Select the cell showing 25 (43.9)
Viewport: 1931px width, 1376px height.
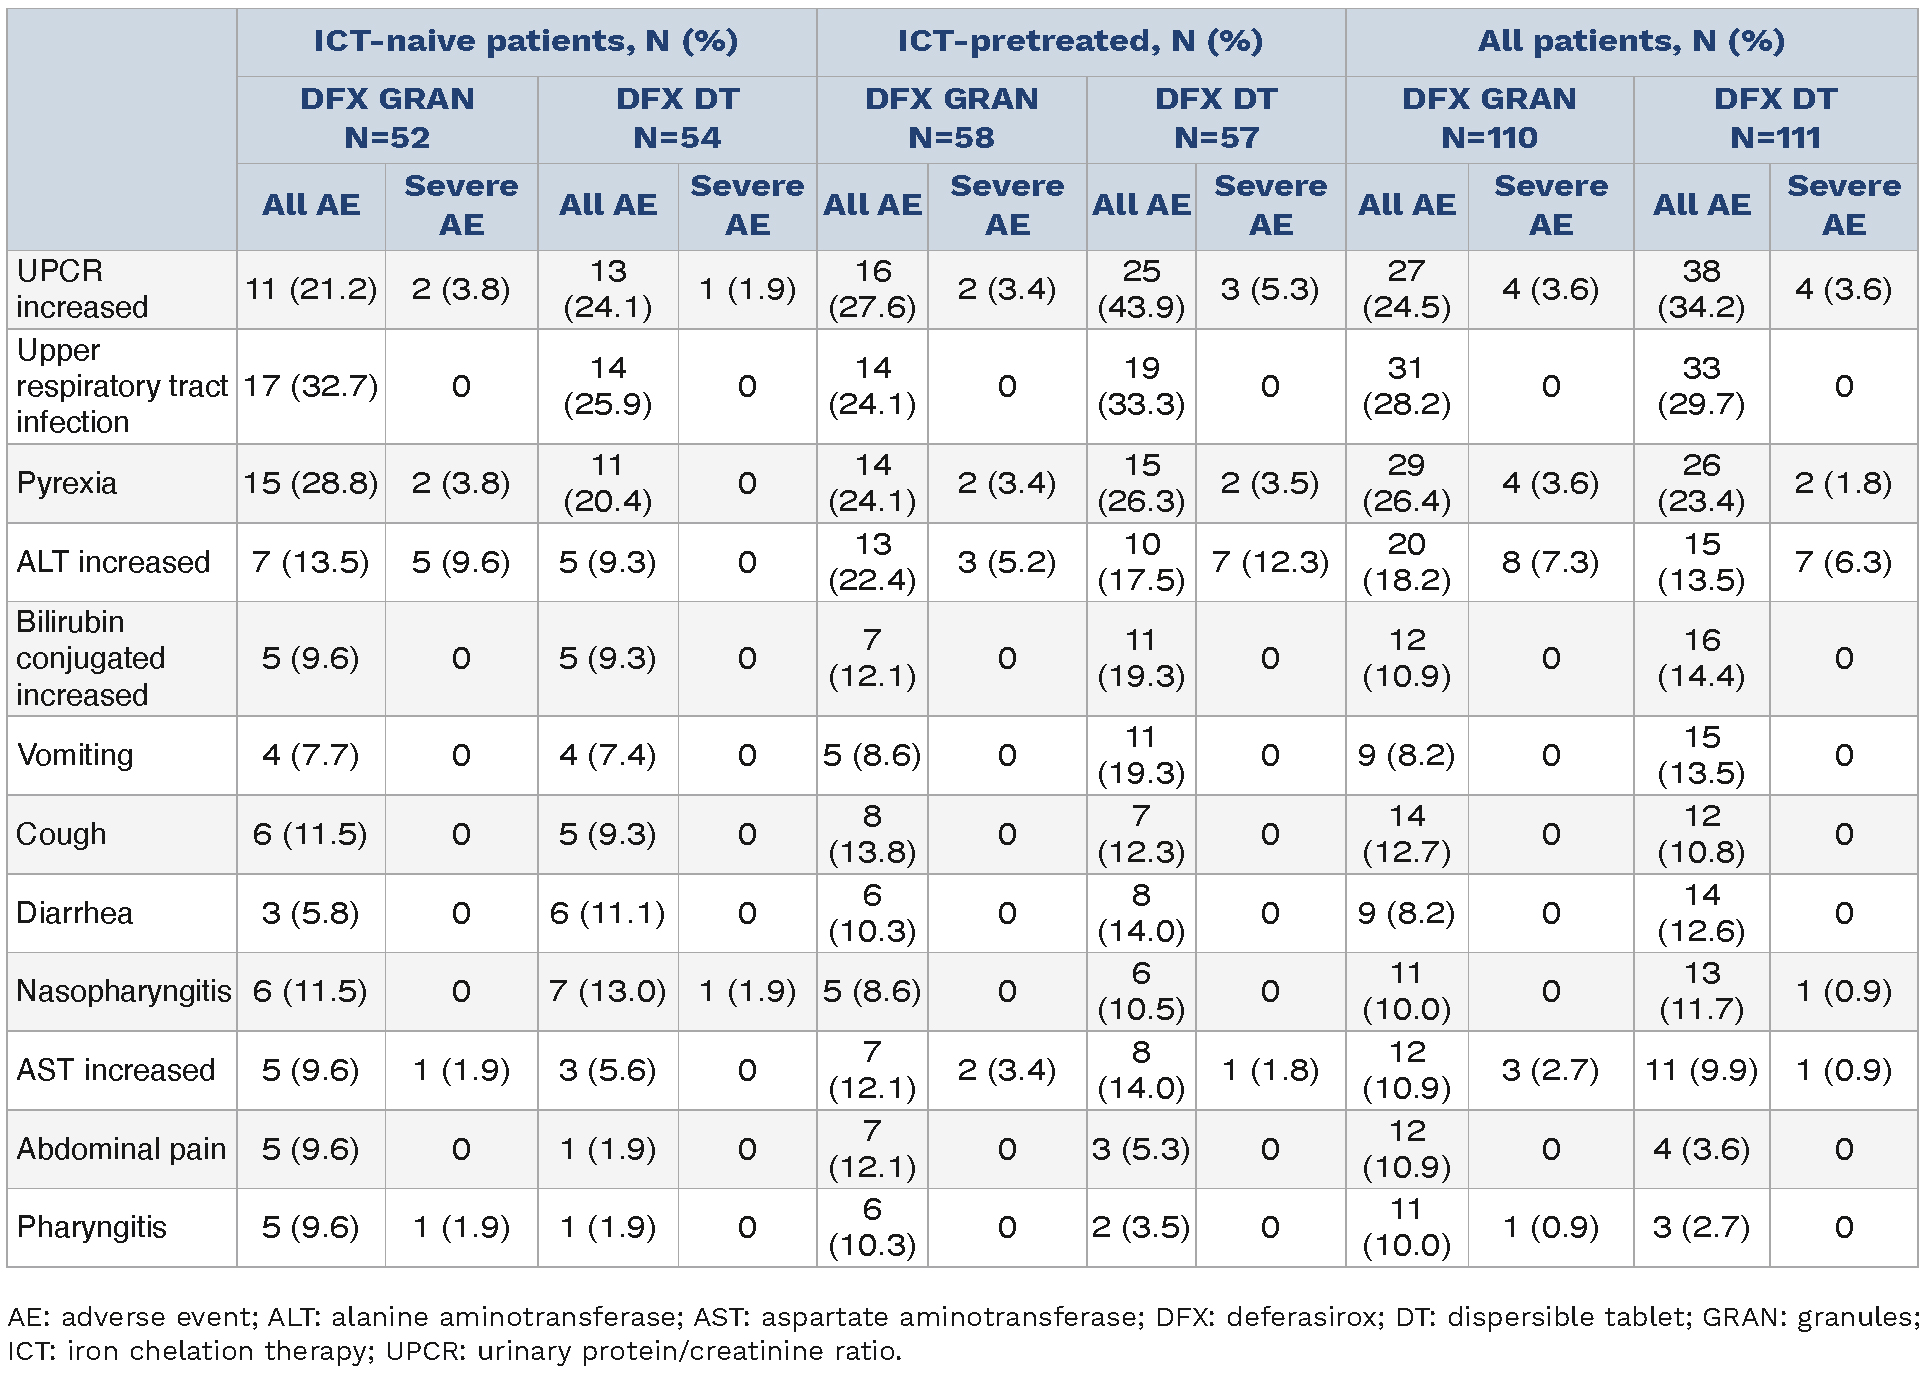(x=1141, y=289)
